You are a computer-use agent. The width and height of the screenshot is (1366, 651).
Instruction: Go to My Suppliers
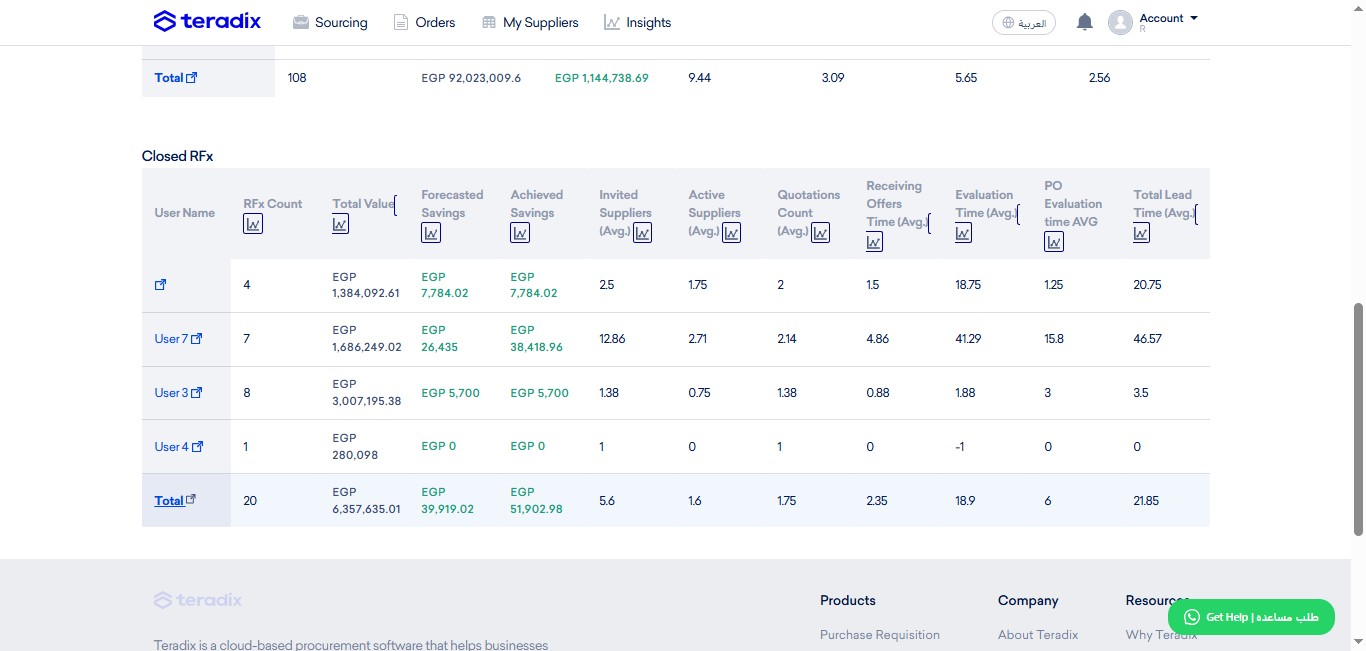pyautogui.click(x=530, y=22)
